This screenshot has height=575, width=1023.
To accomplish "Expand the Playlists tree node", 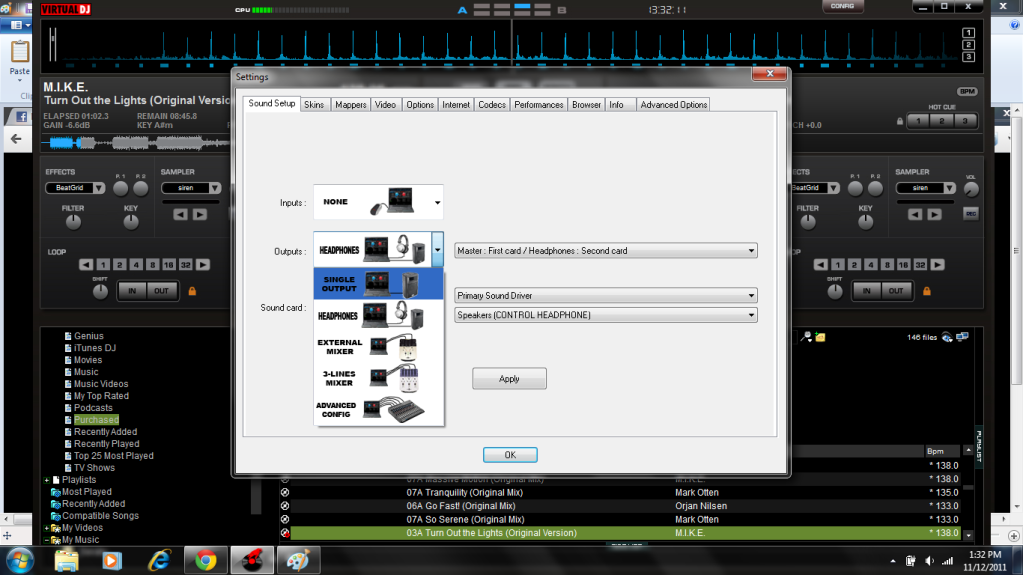I will (x=47, y=480).
